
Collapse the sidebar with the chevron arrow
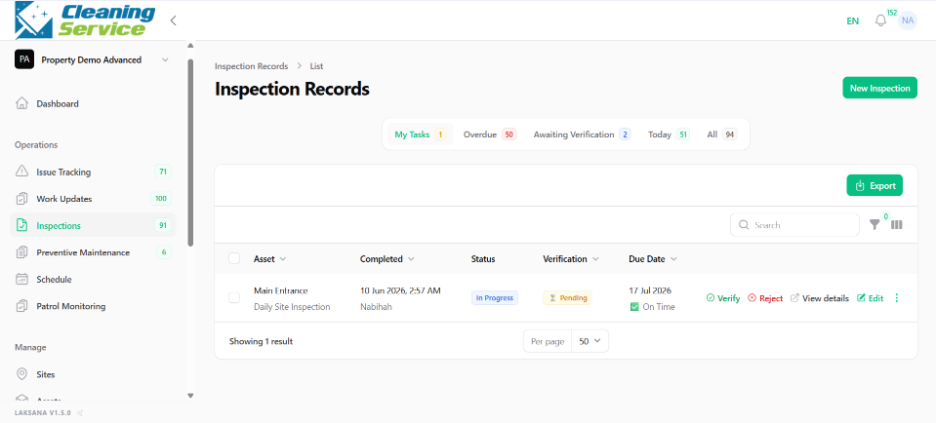173,20
